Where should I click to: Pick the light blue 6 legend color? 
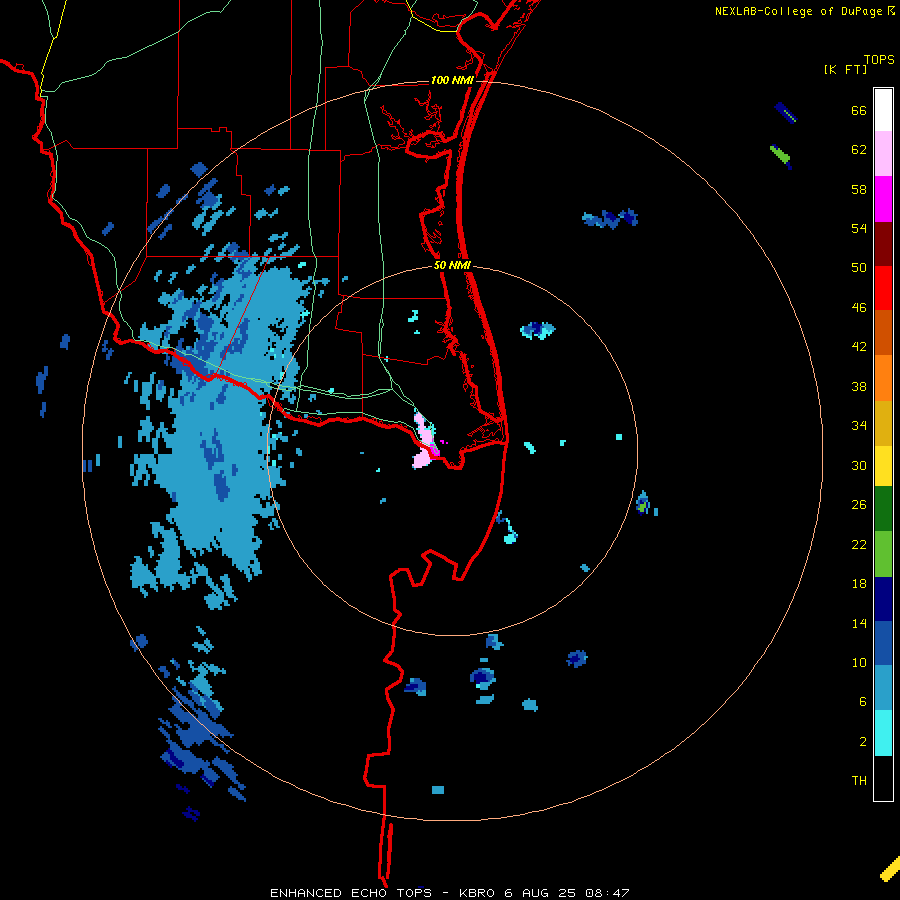(x=883, y=688)
